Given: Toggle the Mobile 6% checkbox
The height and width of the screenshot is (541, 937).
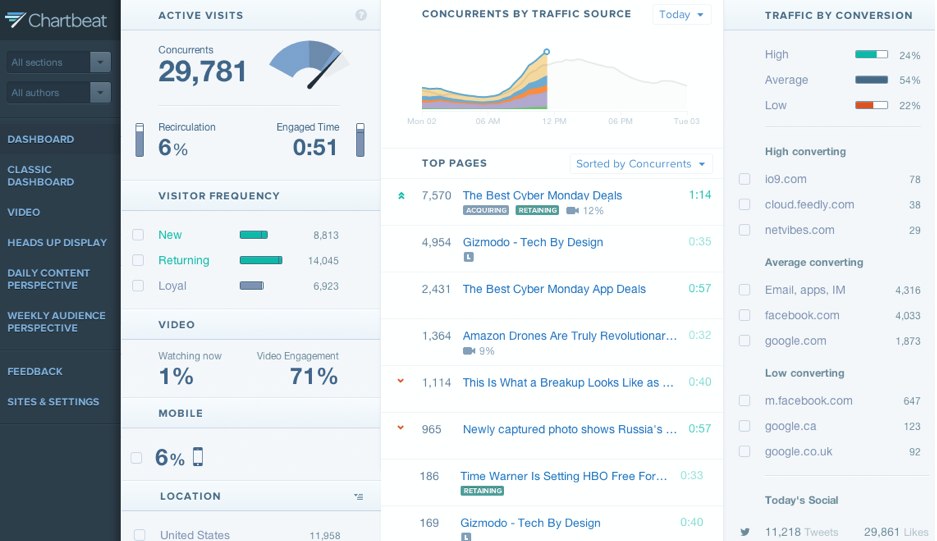Looking at the screenshot, I should pos(136,458).
